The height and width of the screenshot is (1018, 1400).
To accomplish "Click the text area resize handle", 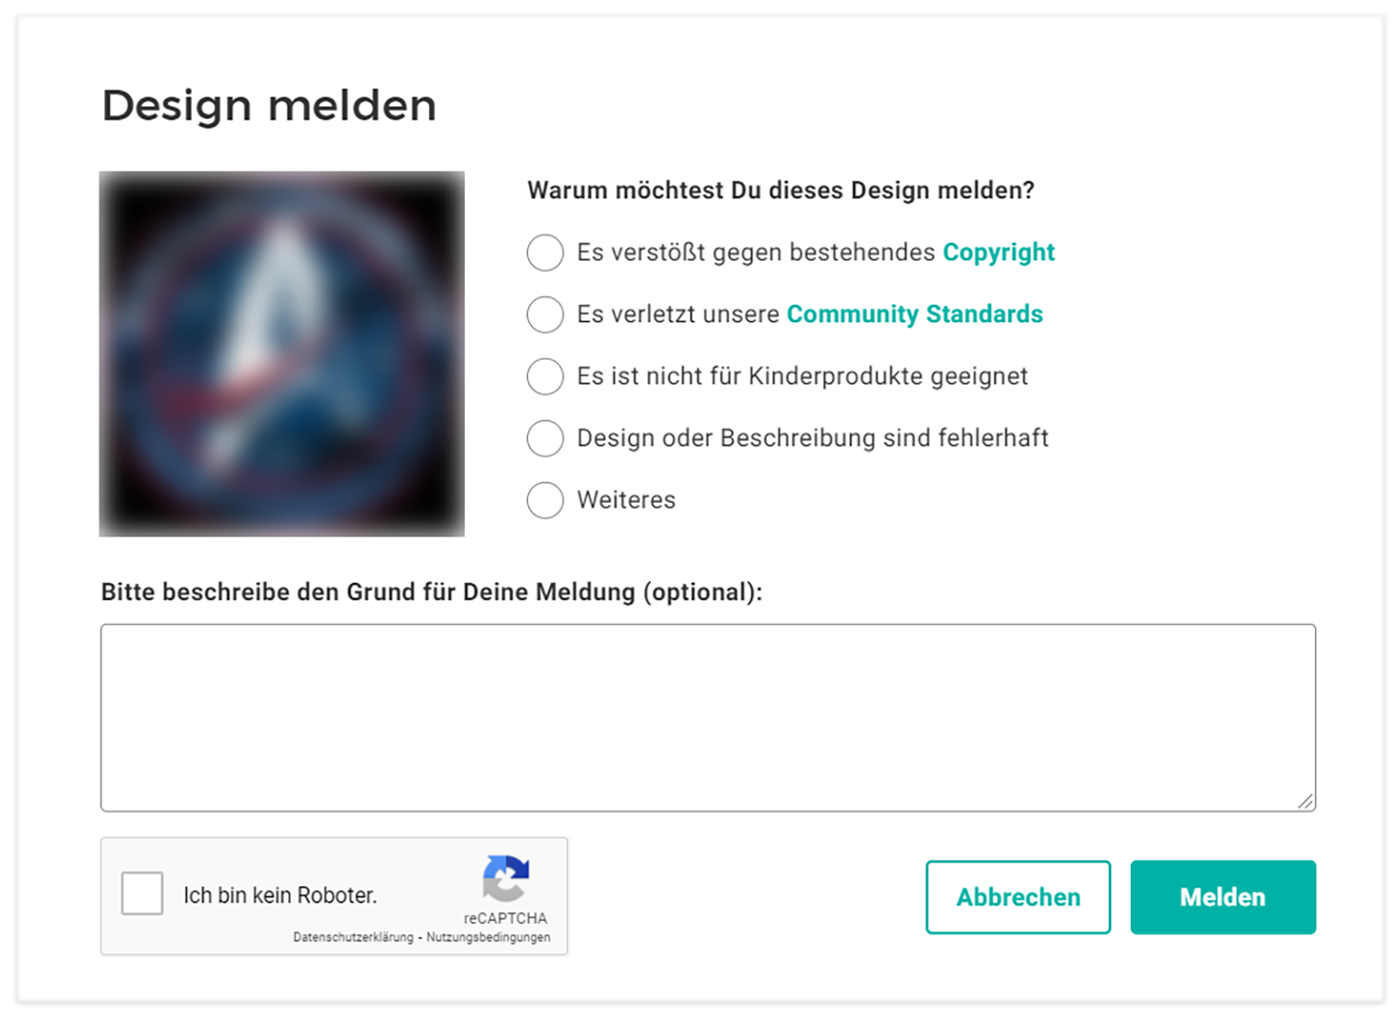I will pyautogui.click(x=1305, y=801).
